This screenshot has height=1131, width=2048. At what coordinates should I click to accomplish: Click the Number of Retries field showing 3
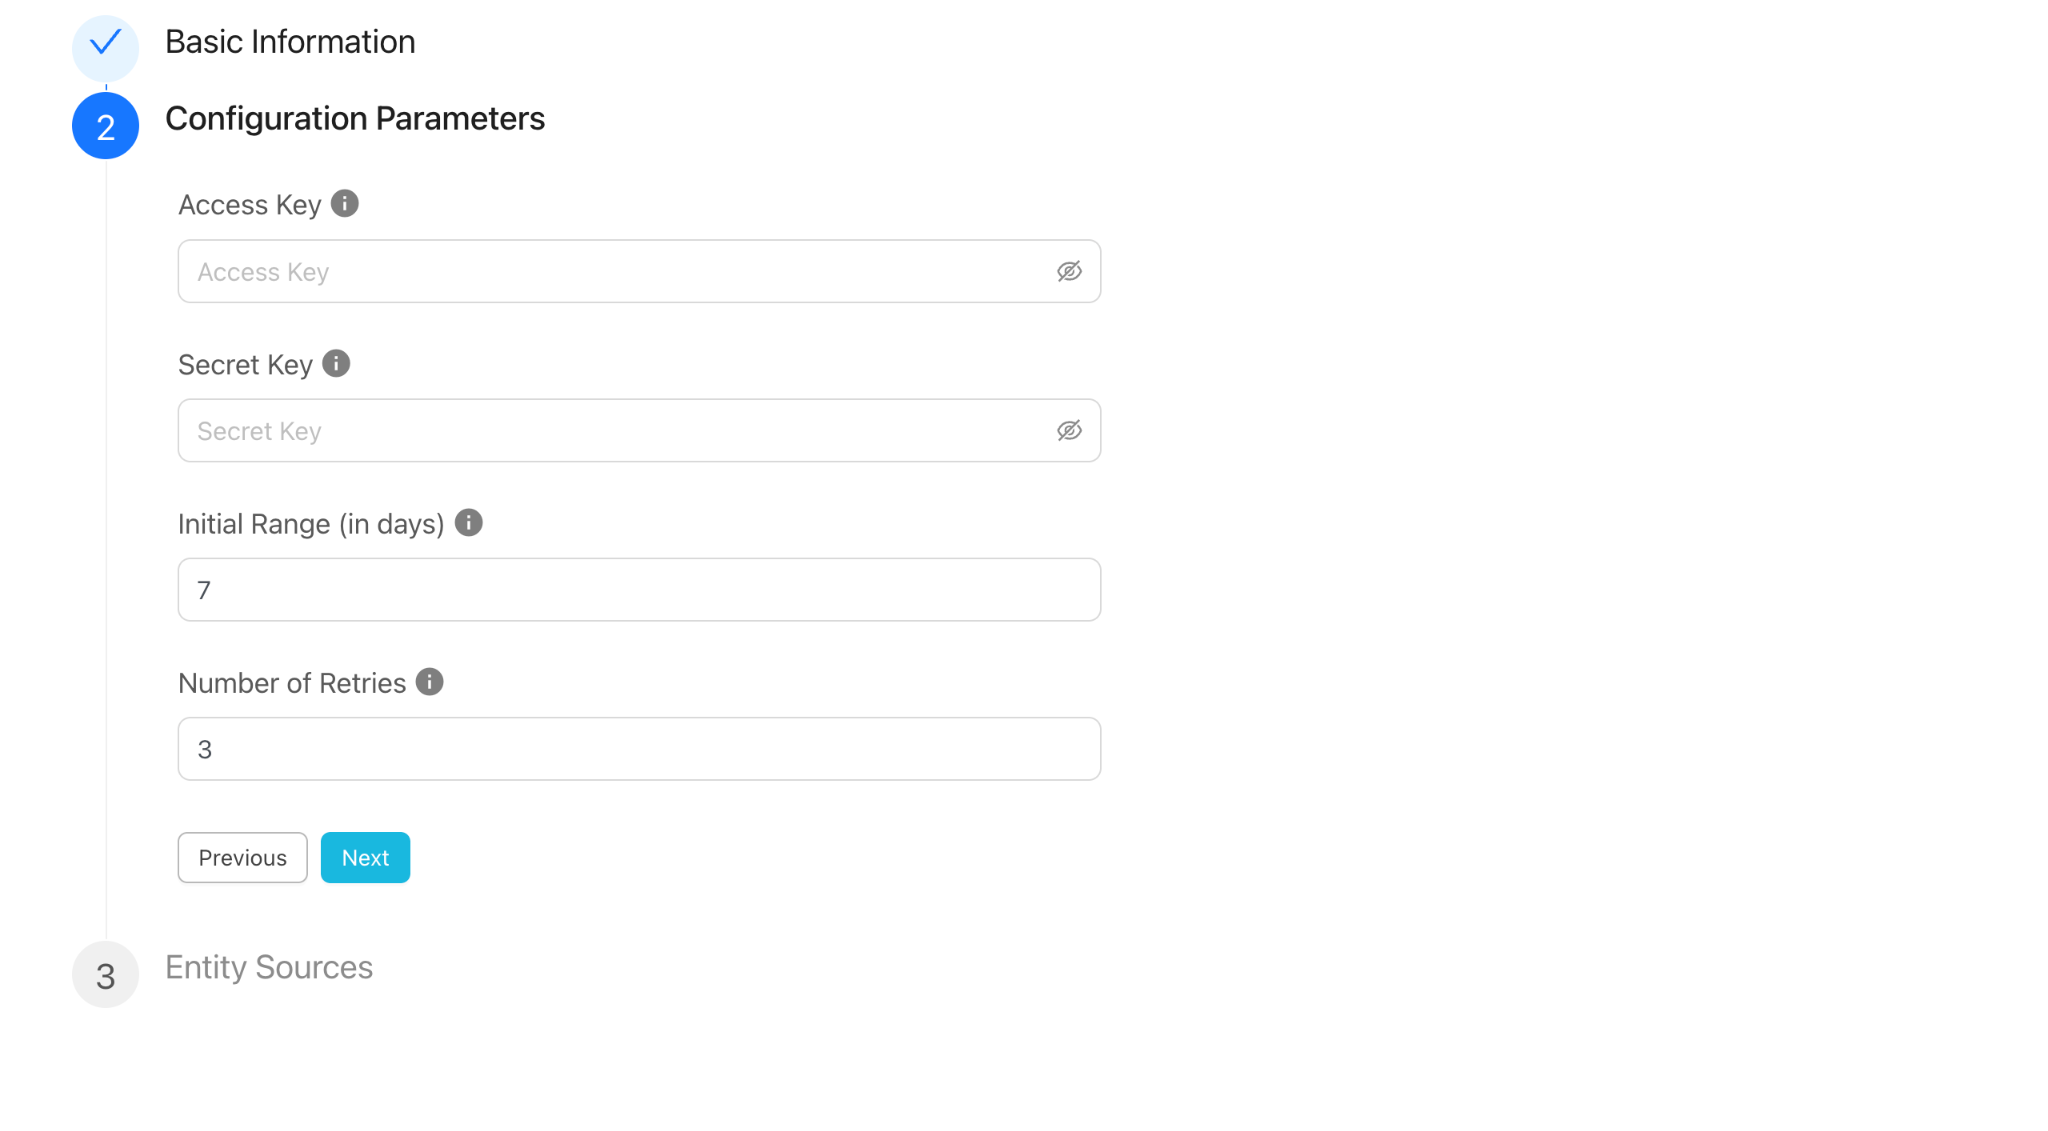(639, 749)
